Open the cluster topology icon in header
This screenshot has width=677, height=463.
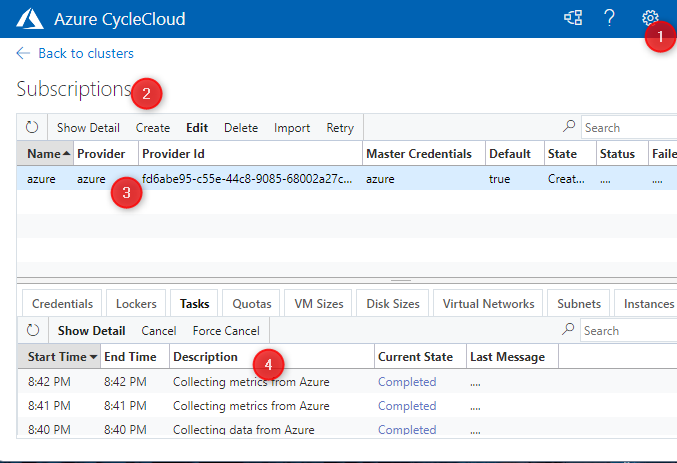(x=573, y=19)
